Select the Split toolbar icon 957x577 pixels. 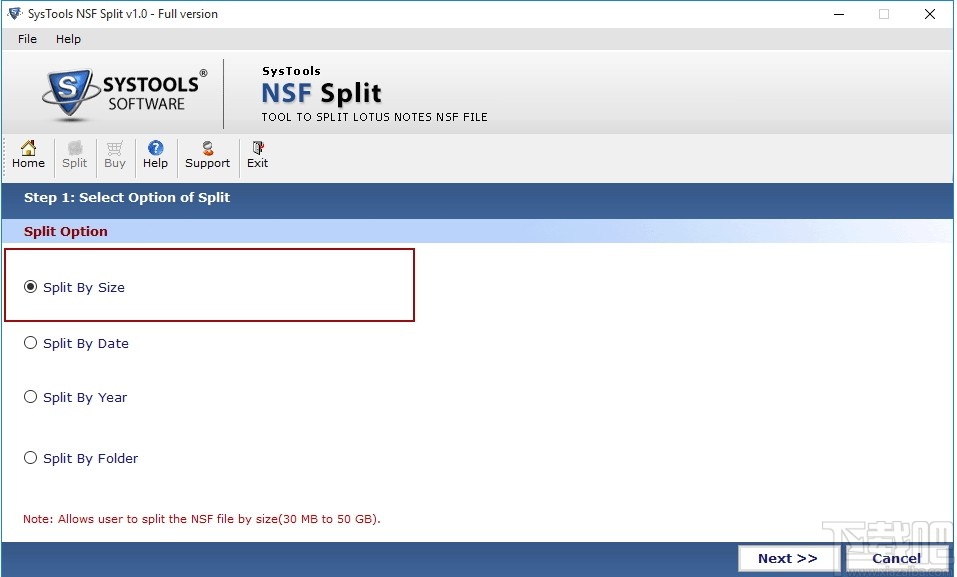74,156
